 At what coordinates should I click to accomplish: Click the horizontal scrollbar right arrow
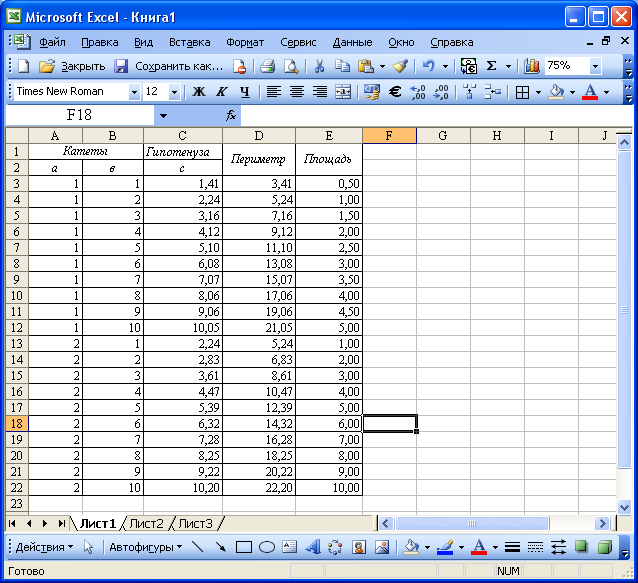pos(602,523)
